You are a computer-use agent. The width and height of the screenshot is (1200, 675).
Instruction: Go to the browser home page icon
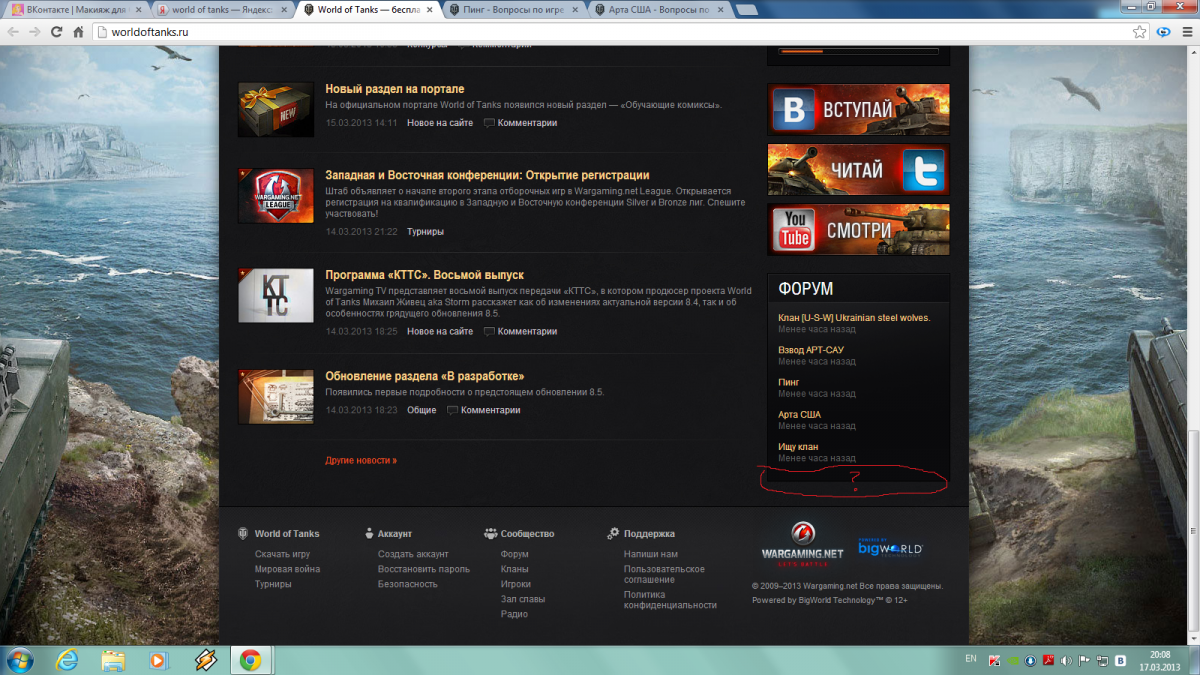tap(78, 31)
